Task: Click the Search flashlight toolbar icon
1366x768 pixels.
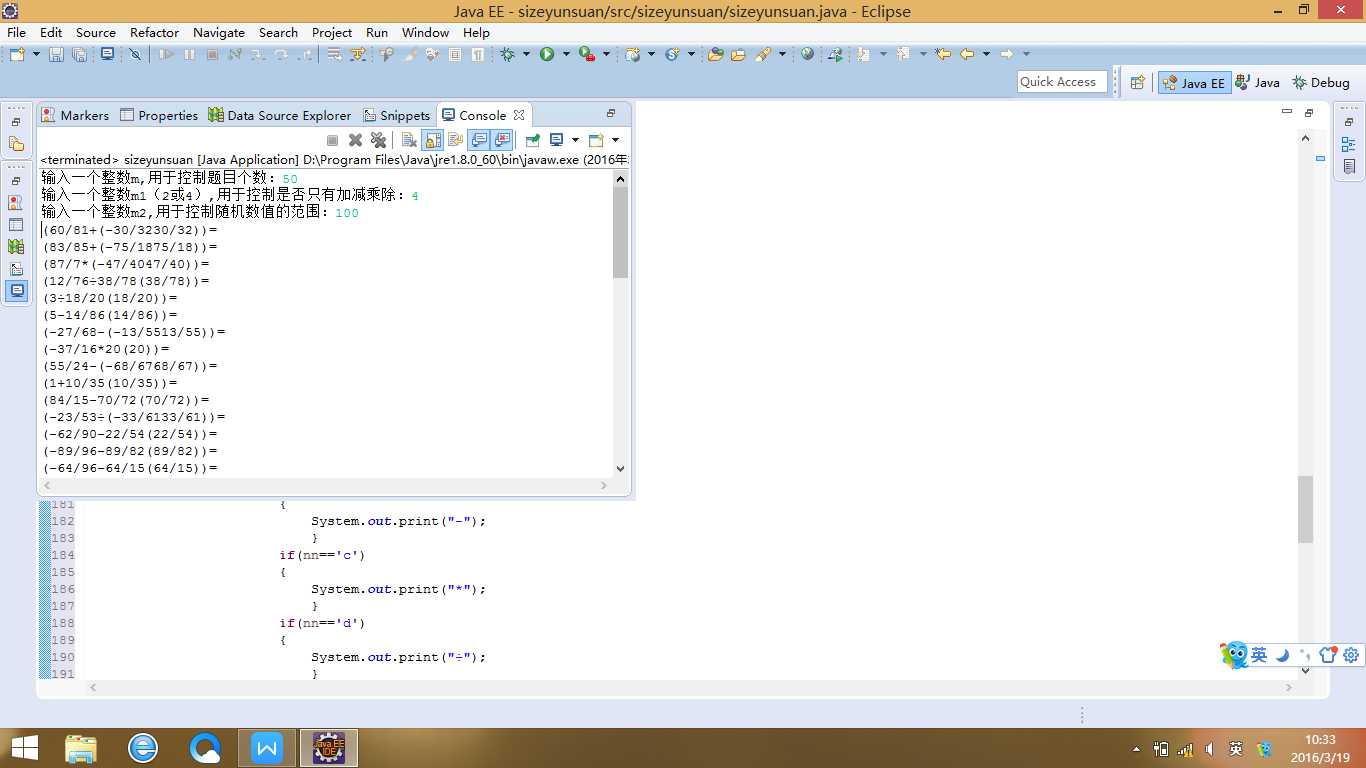Action: pos(764,54)
